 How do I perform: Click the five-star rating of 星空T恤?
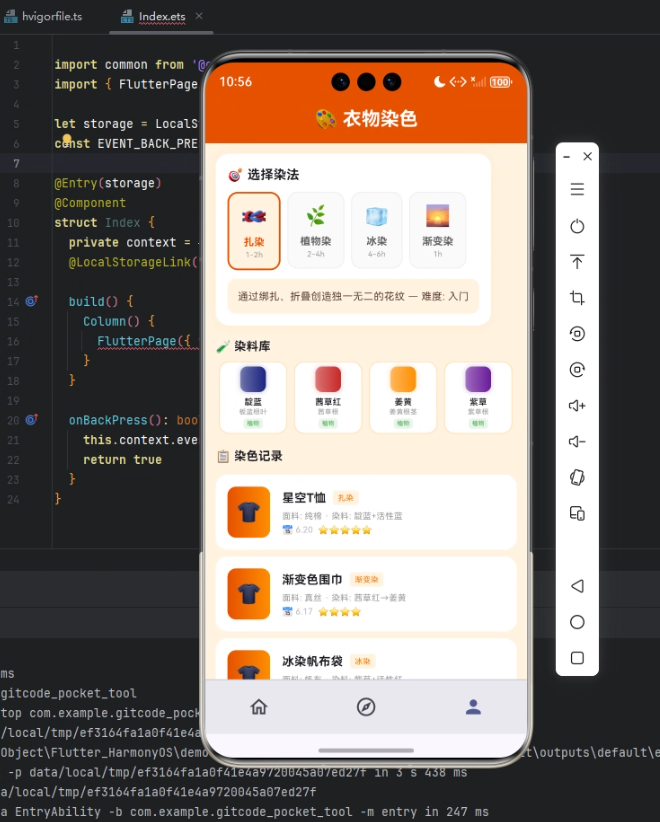tap(344, 530)
